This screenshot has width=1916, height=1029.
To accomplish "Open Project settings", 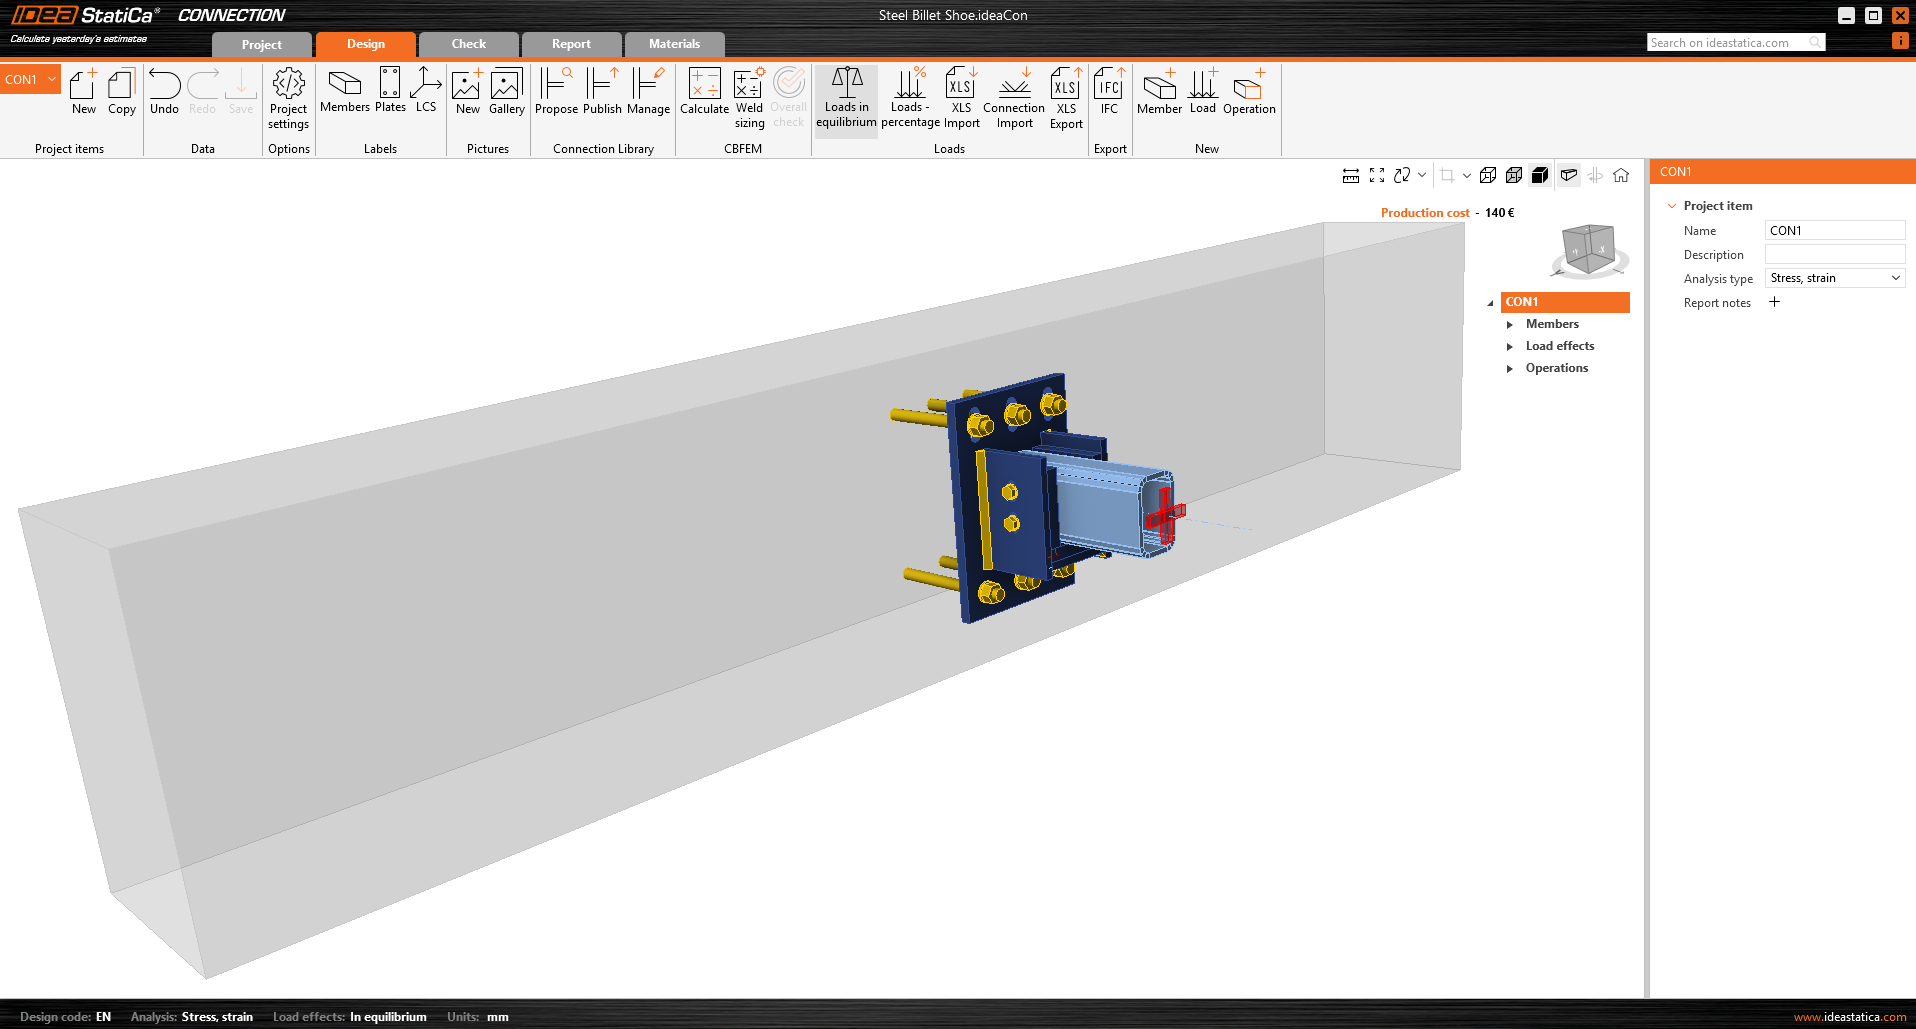I will point(288,97).
